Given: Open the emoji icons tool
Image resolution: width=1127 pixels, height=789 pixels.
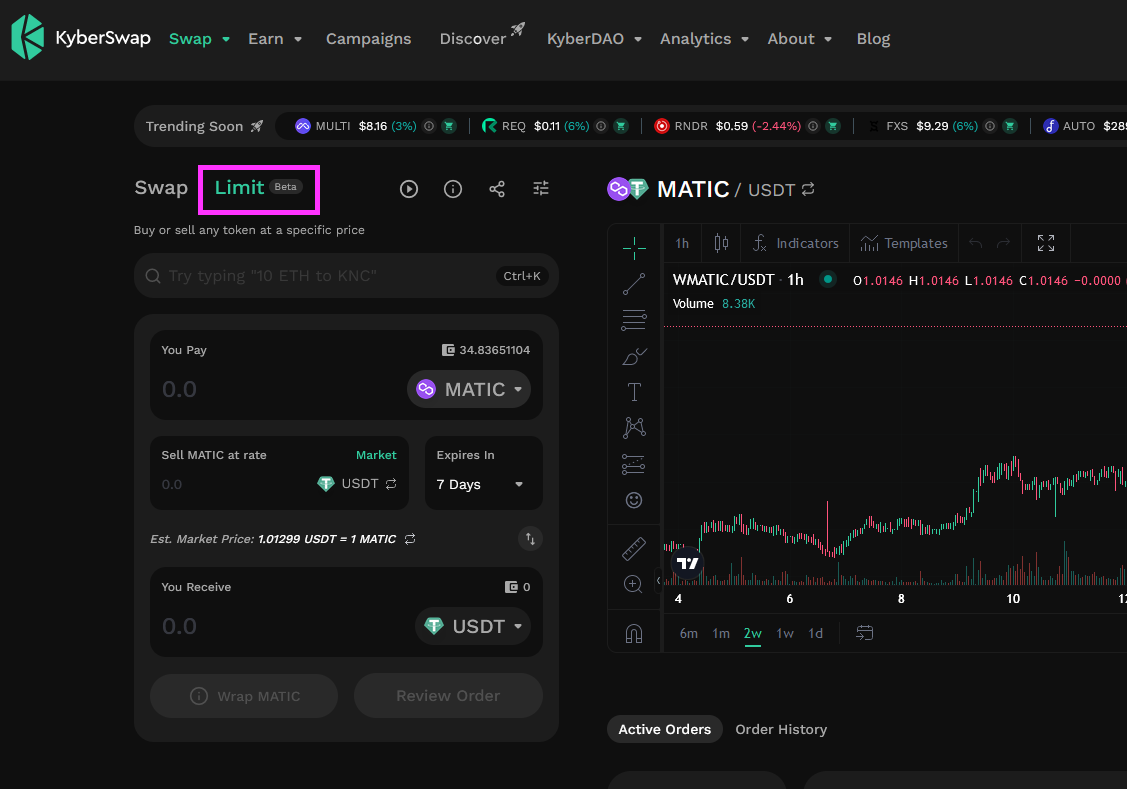Looking at the screenshot, I should (x=634, y=500).
